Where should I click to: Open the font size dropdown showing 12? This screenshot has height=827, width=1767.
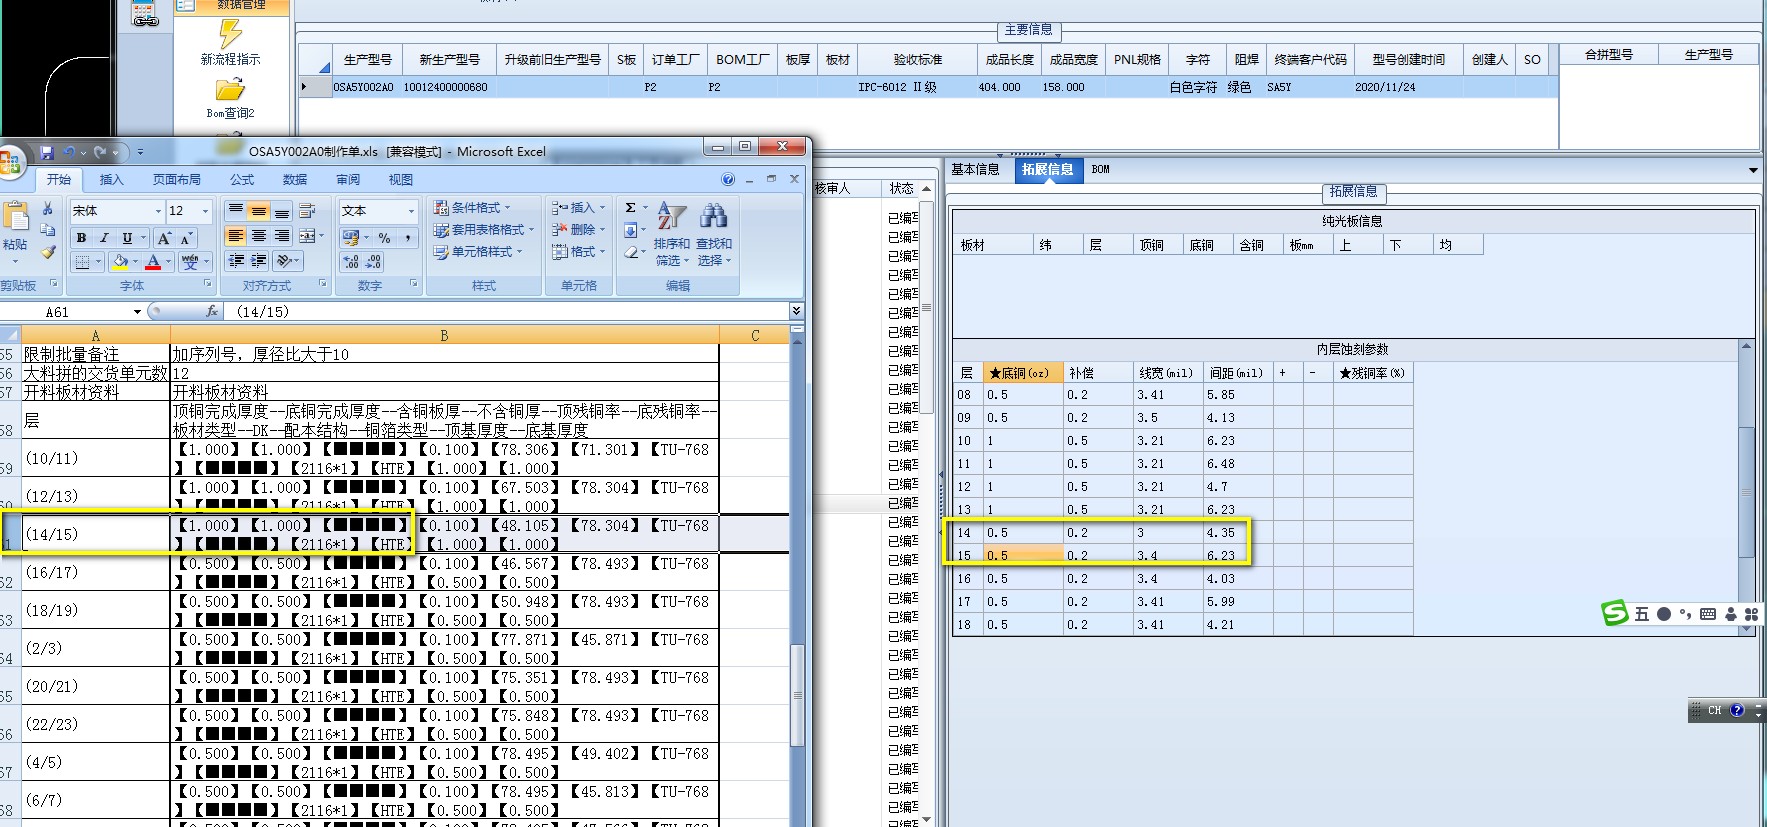click(x=205, y=211)
